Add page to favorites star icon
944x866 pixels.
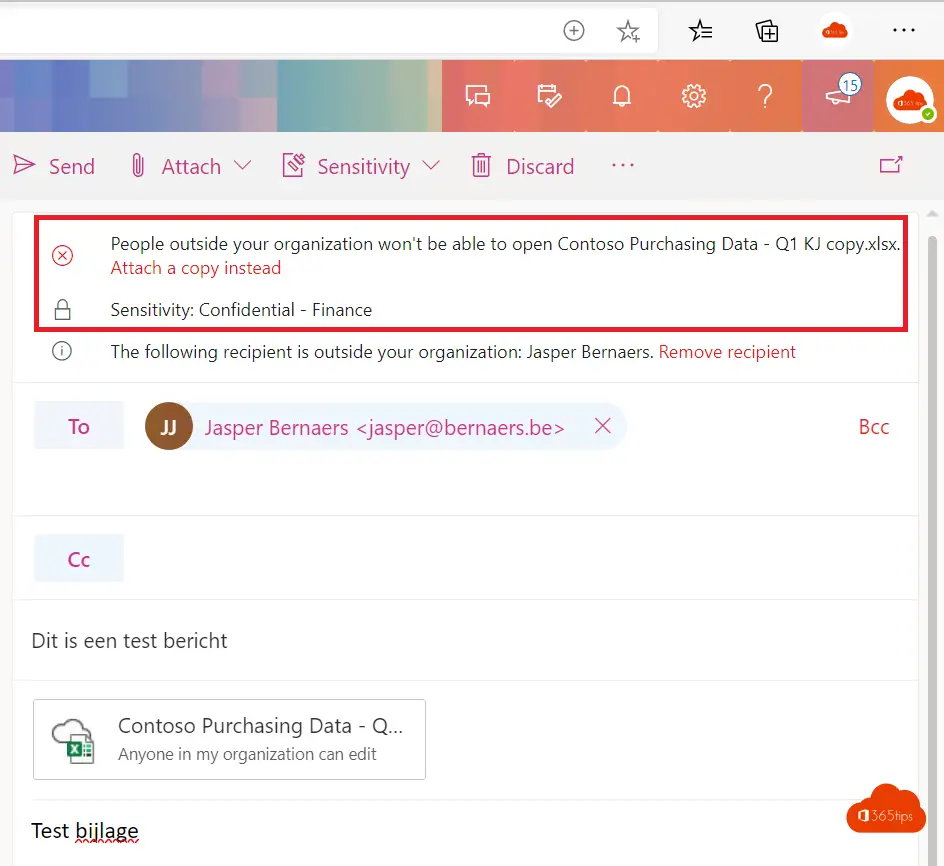tap(628, 31)
